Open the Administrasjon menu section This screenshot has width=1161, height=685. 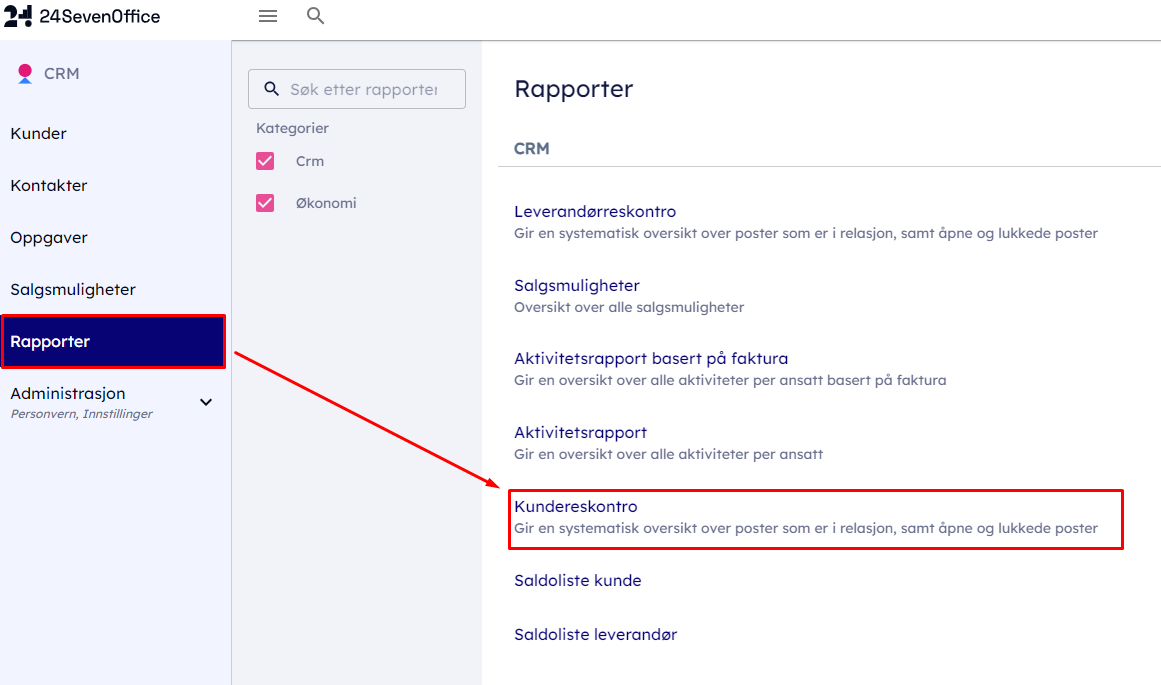[x=68, y=394]
